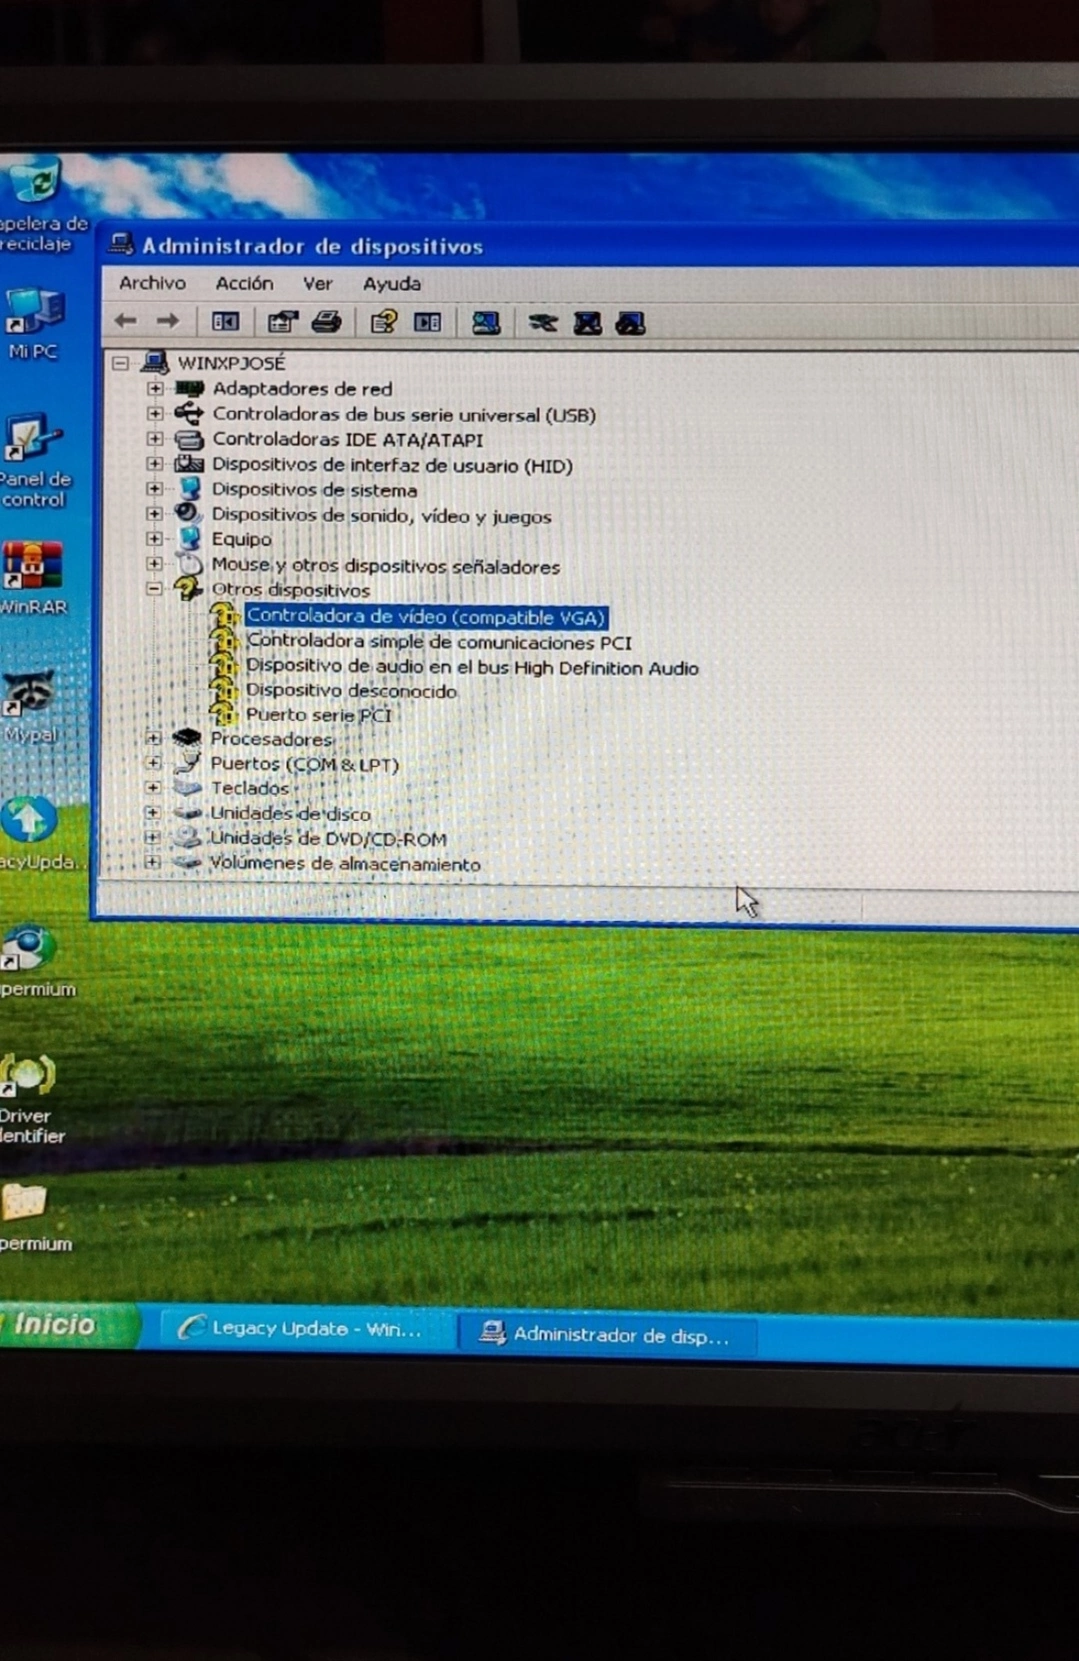Select Unidades de DVD/CD-ROM
This screenshot has height=1661, width=1079.
[328, 838]
